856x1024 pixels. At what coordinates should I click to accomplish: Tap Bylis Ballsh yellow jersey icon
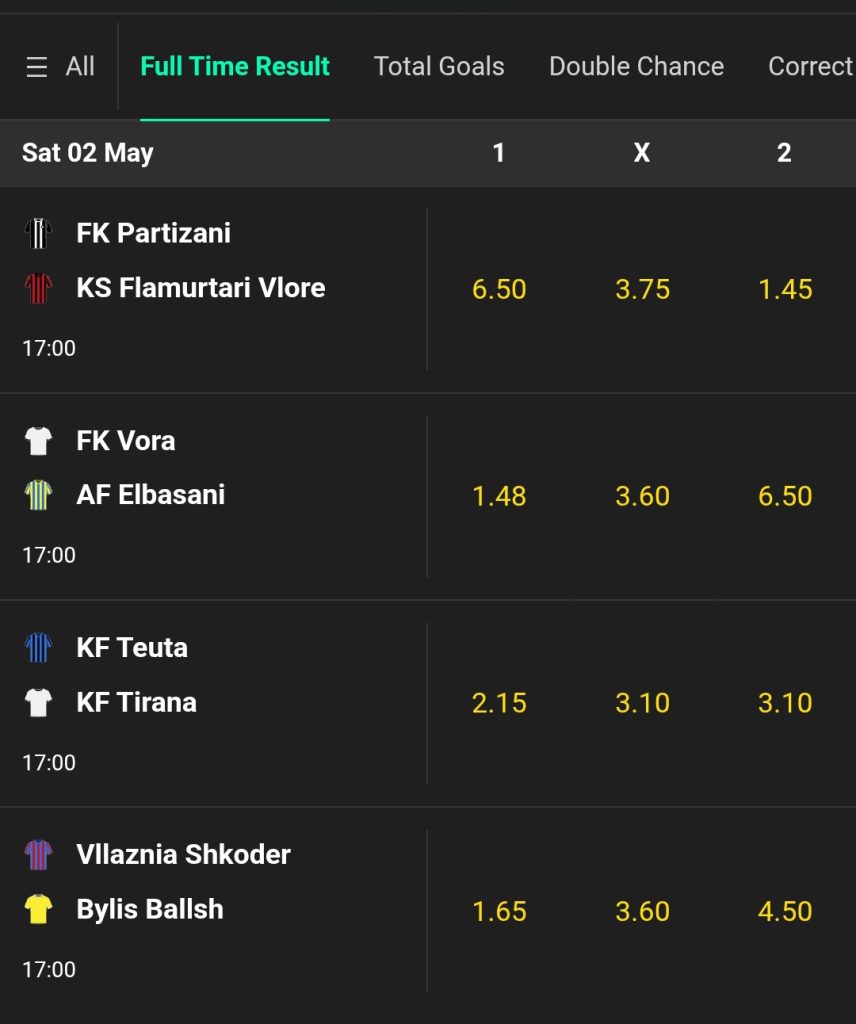pyautogui.click(x=39, y=909)
